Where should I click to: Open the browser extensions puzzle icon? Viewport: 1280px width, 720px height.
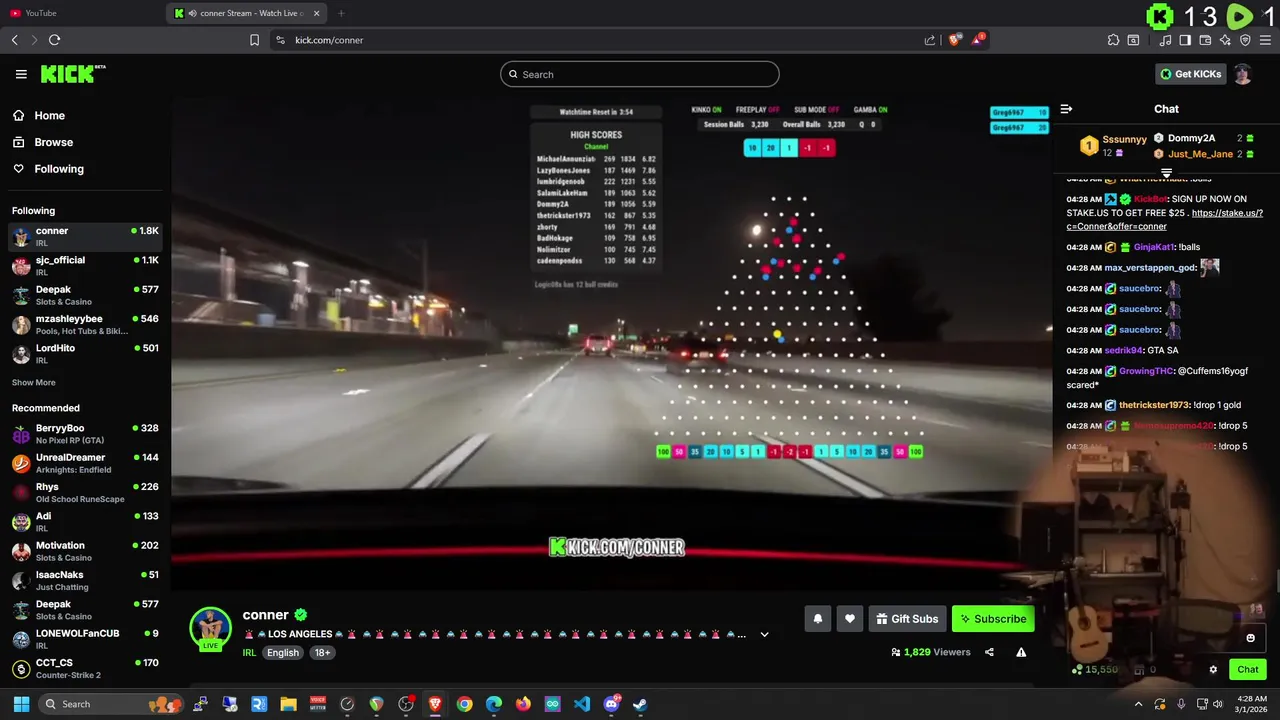coord(1113,40)
